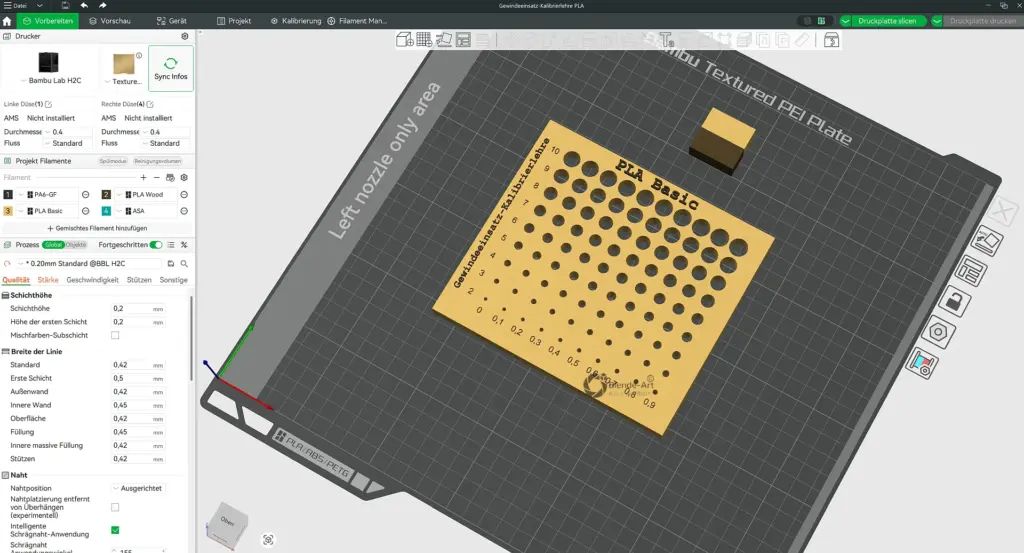Viewport: 1024px width, 553px height.
Task: Open the settings list icon beside Fortgeschritten
Action: coord(170,245)
